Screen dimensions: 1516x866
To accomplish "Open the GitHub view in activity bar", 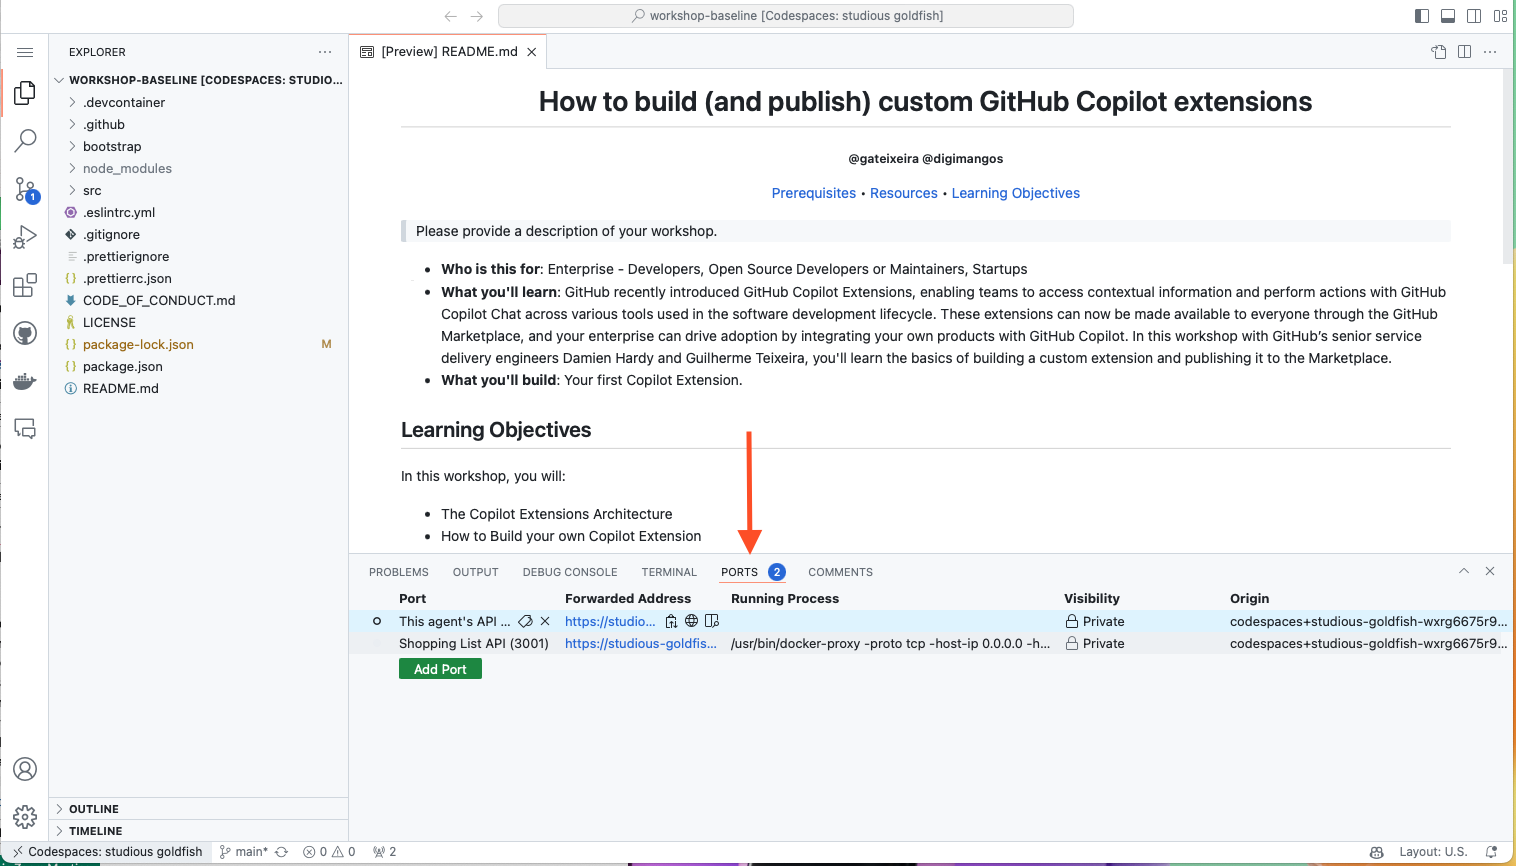I will point(25,333).
